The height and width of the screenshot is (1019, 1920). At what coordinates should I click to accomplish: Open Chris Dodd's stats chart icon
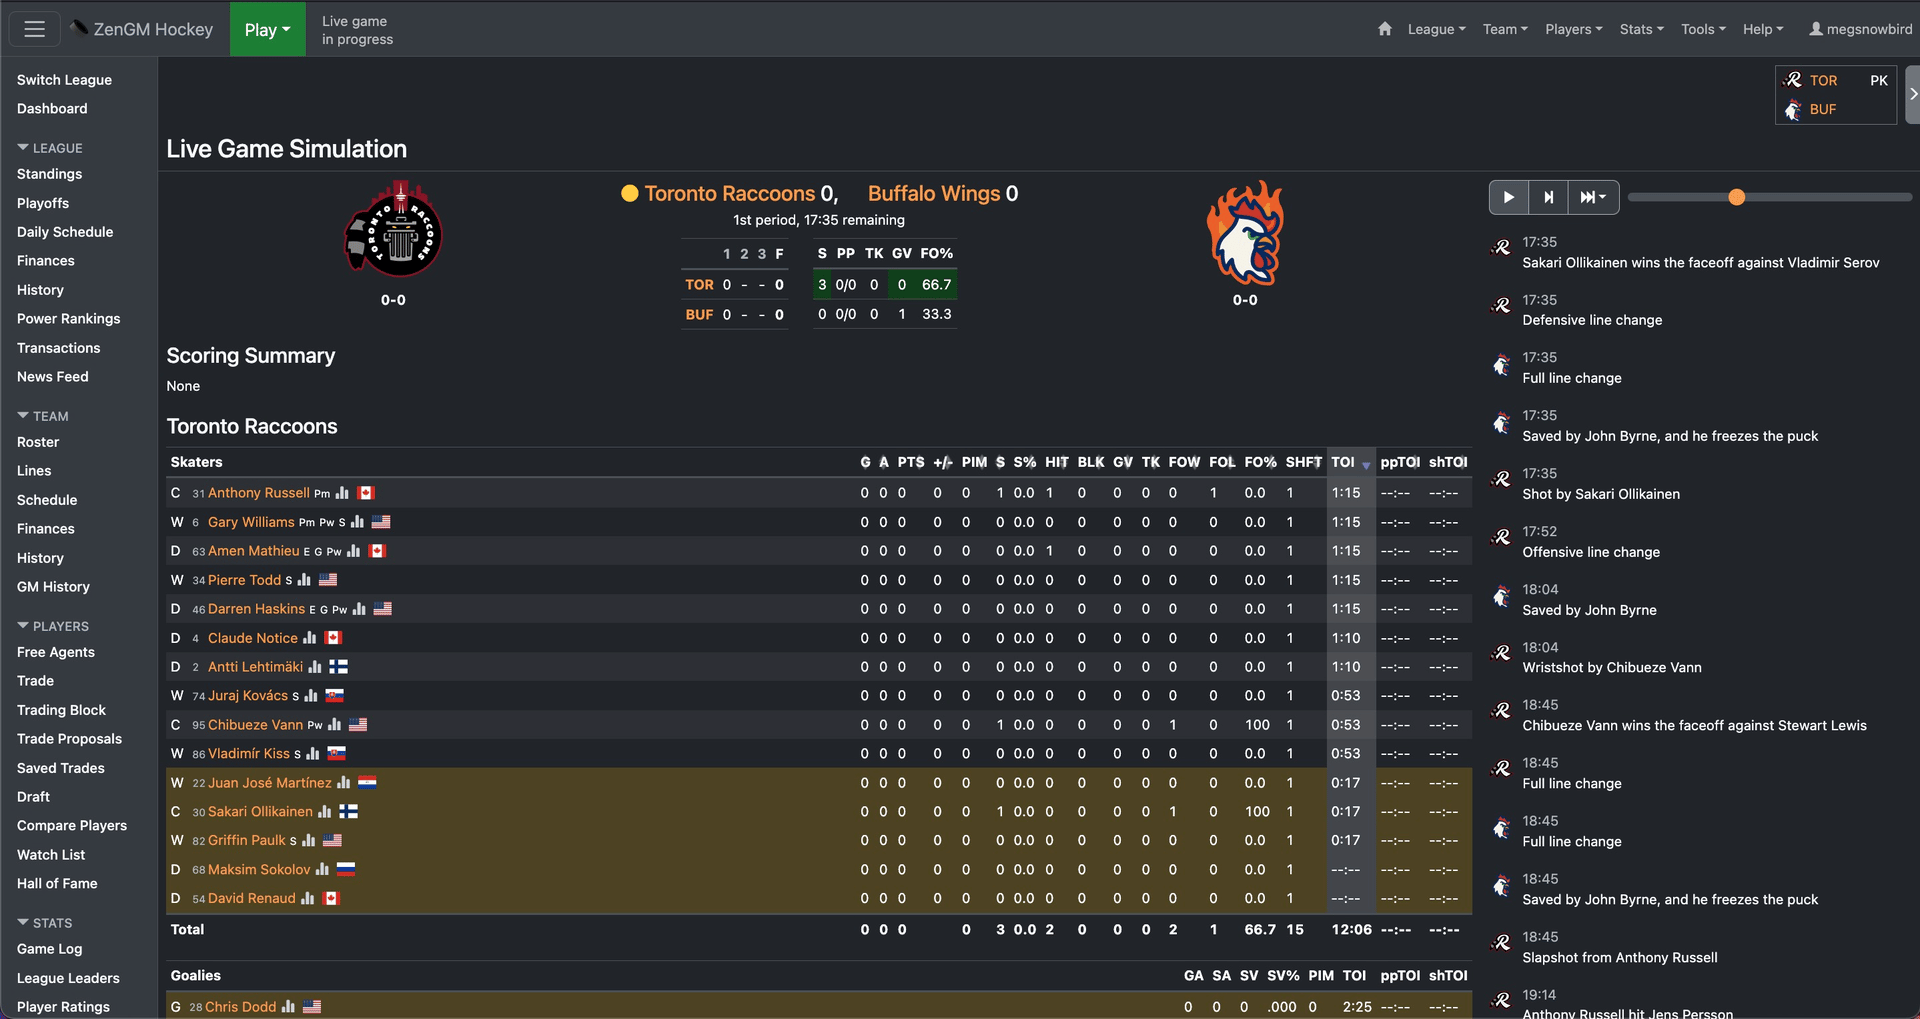[x=288, y=1007]
